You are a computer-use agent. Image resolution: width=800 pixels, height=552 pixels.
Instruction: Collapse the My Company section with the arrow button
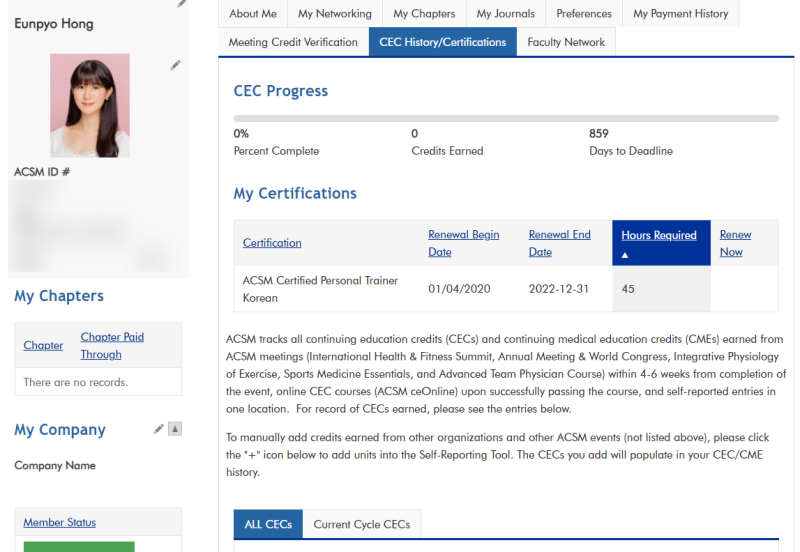point(175,429)
